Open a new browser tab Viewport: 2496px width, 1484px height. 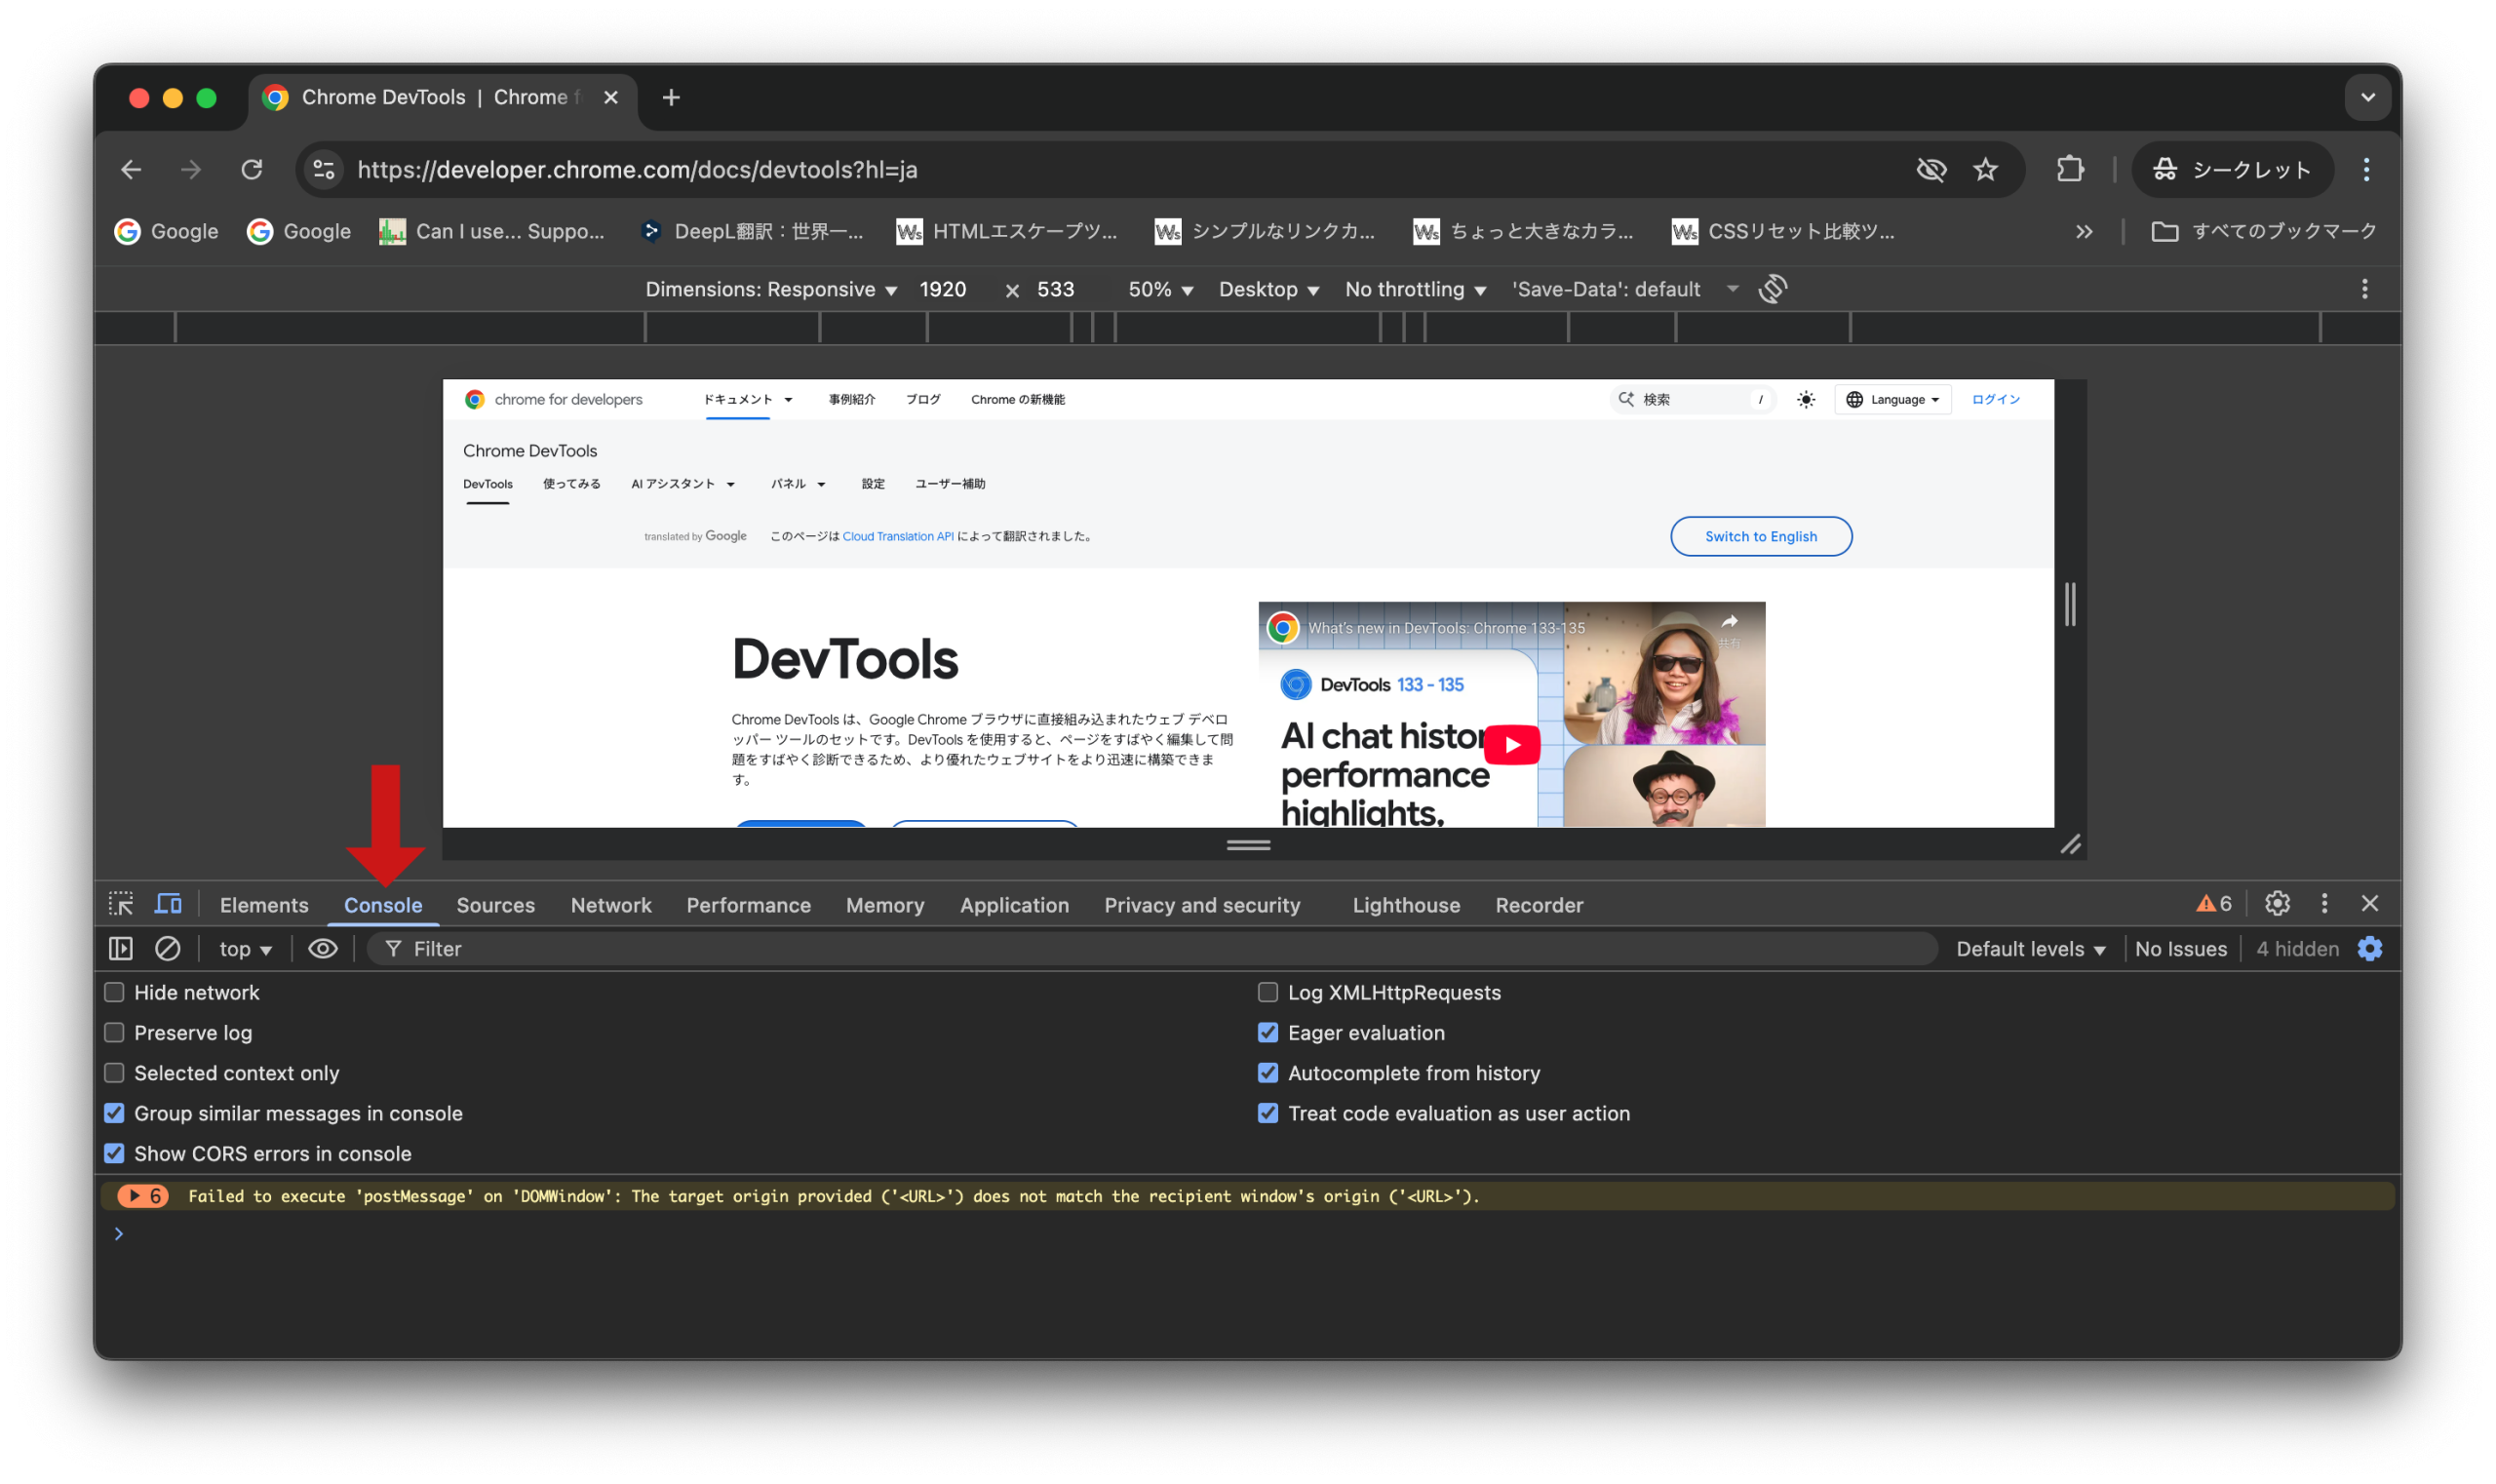[671, 97]
